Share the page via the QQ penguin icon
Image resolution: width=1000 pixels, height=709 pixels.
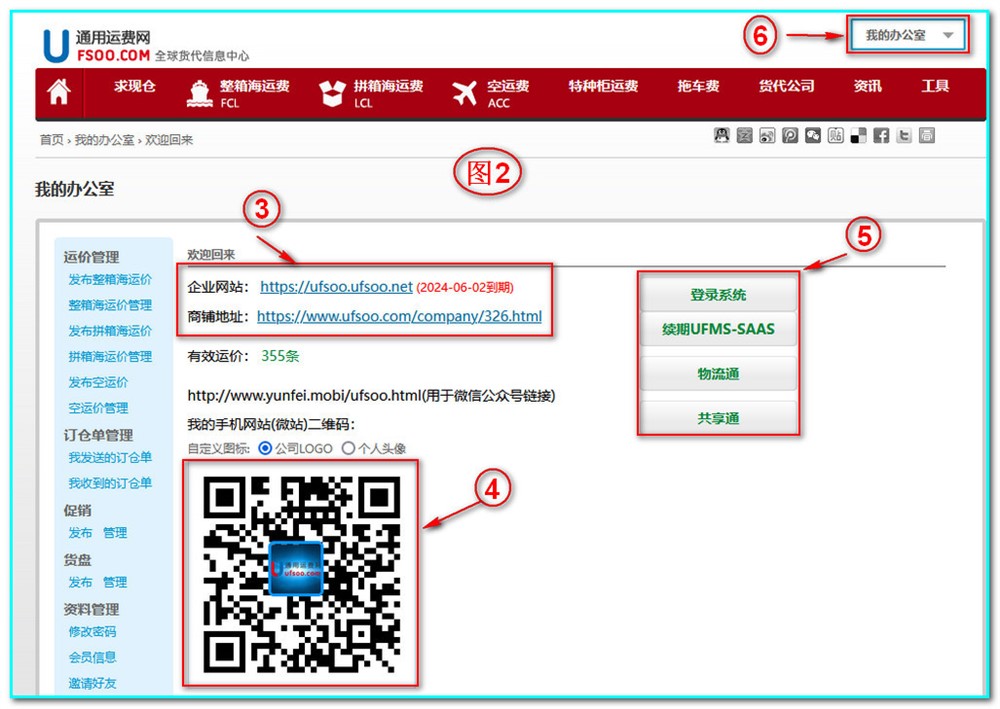coord(721,136)
